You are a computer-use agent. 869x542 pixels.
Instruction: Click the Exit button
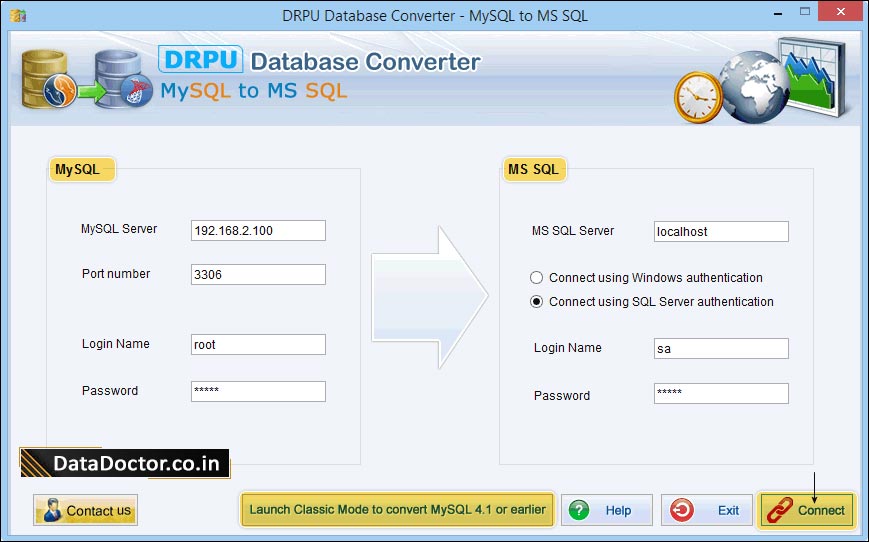coord(706,510)
